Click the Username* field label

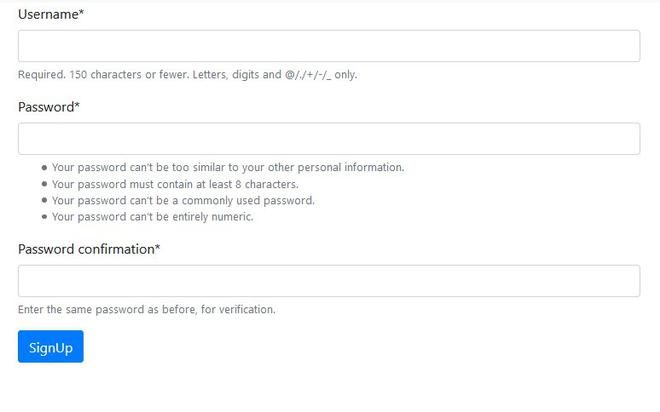point(51,14)
